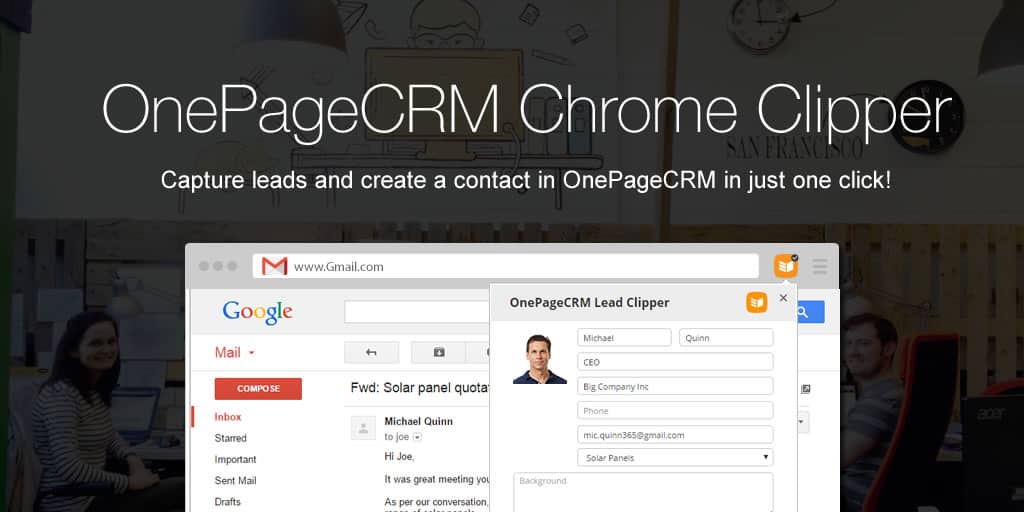Open the Sent Mail folder

[235, 481]
